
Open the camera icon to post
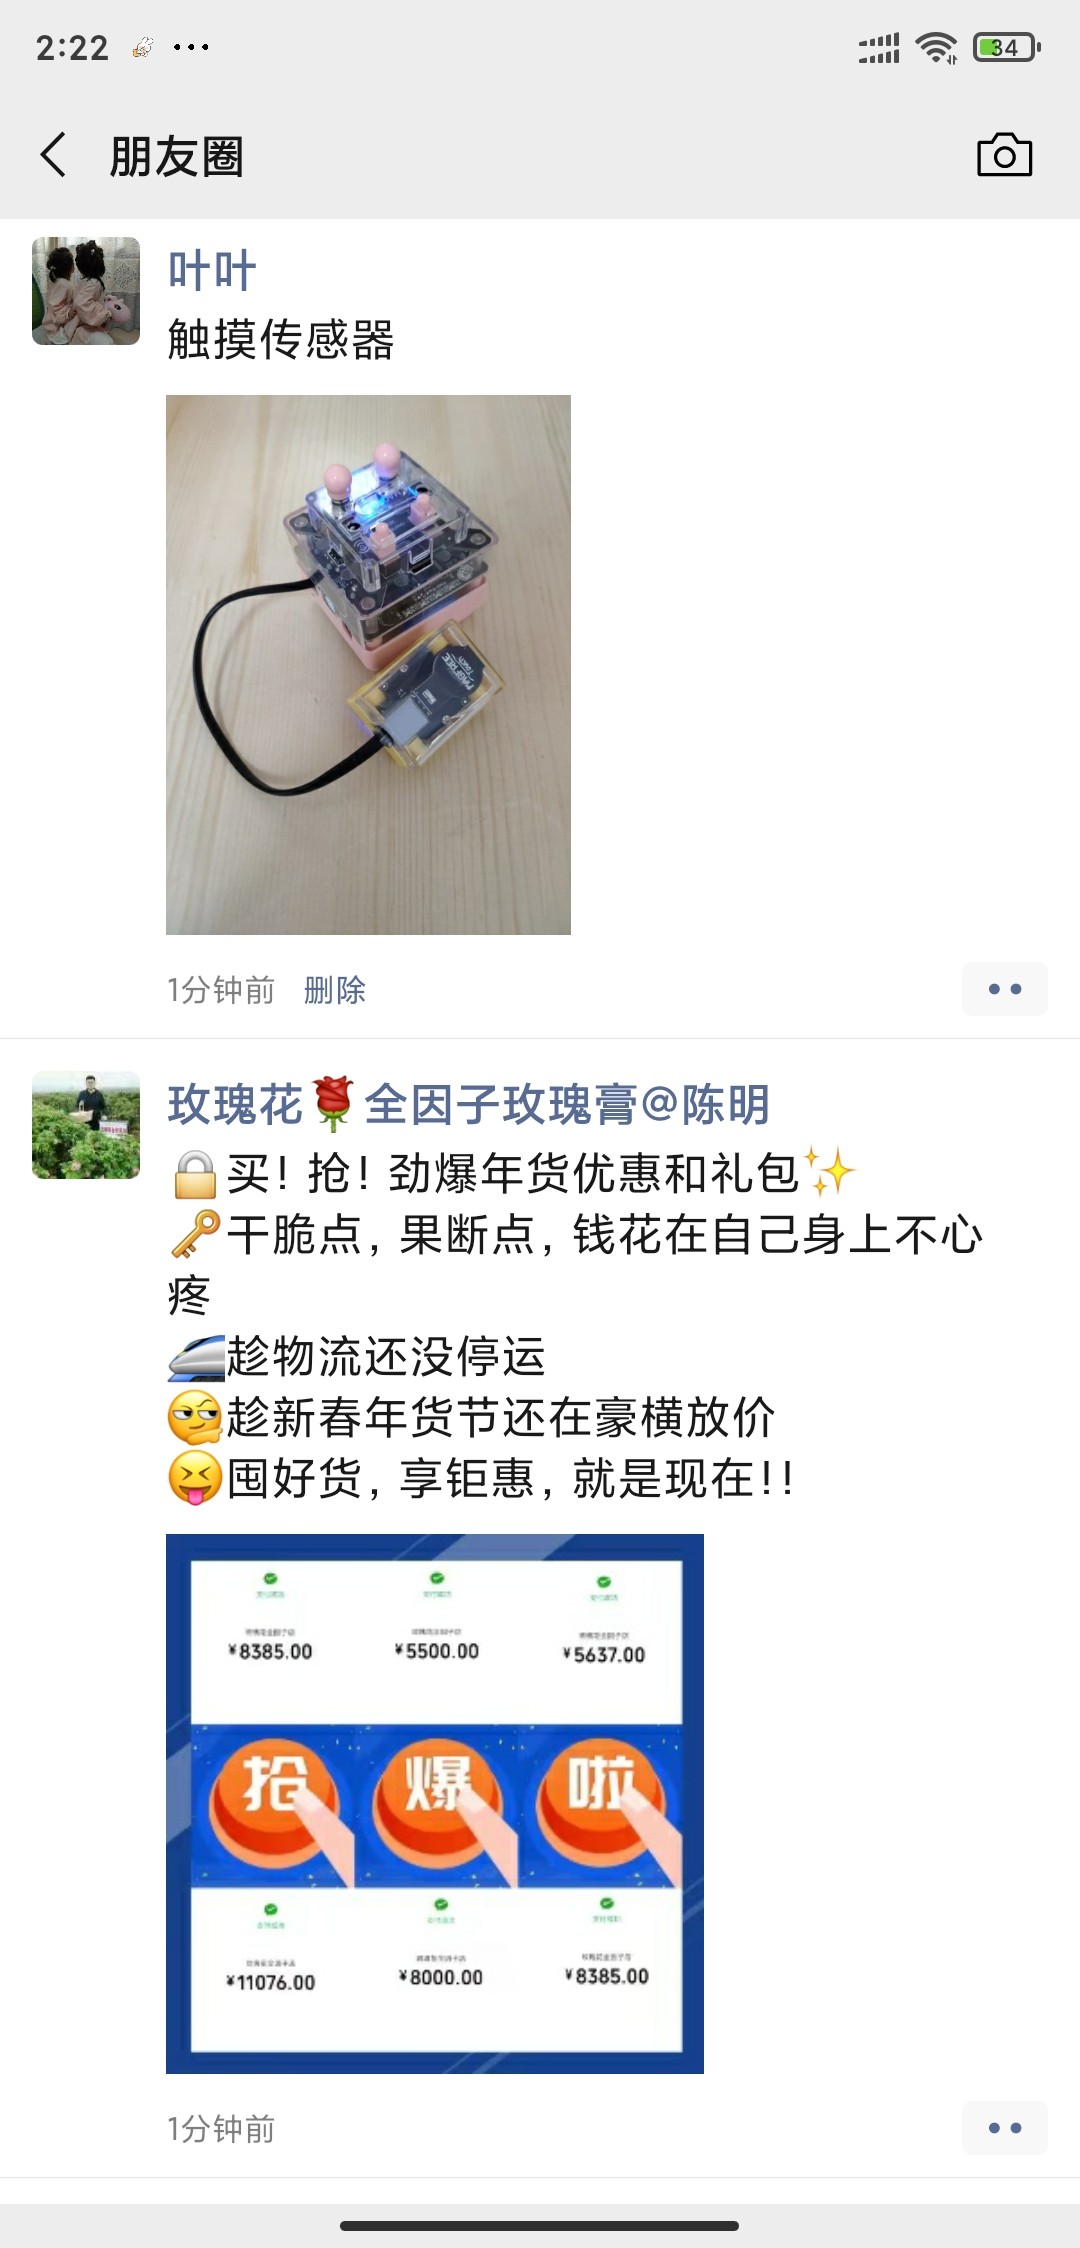(x=1004, y=155)
